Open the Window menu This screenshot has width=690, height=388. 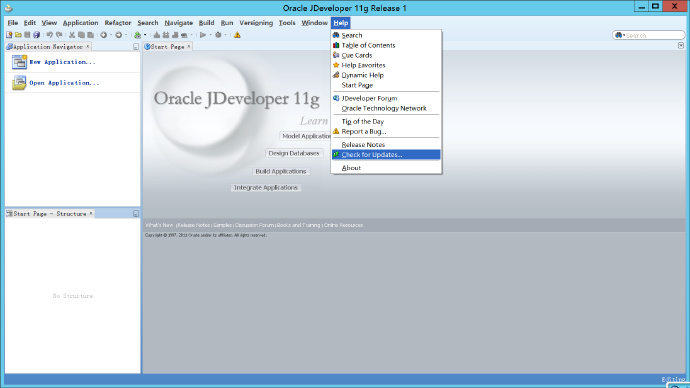314,23
